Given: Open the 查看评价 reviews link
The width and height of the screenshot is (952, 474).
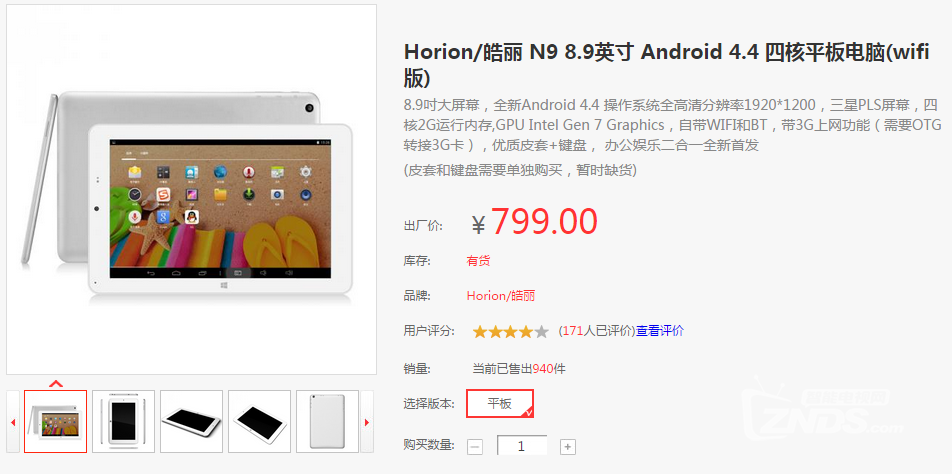Looking at the screenshot, I should 659,331.
